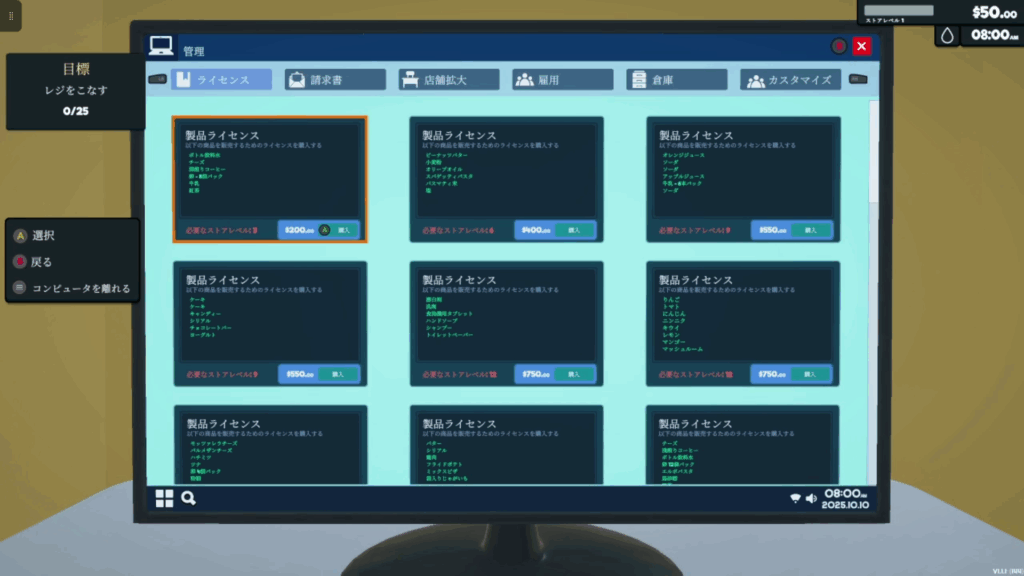Viewport: 1024px width, 576px height.
Task: Click the magnifying glass search icon
Action: tap(188, 498)
